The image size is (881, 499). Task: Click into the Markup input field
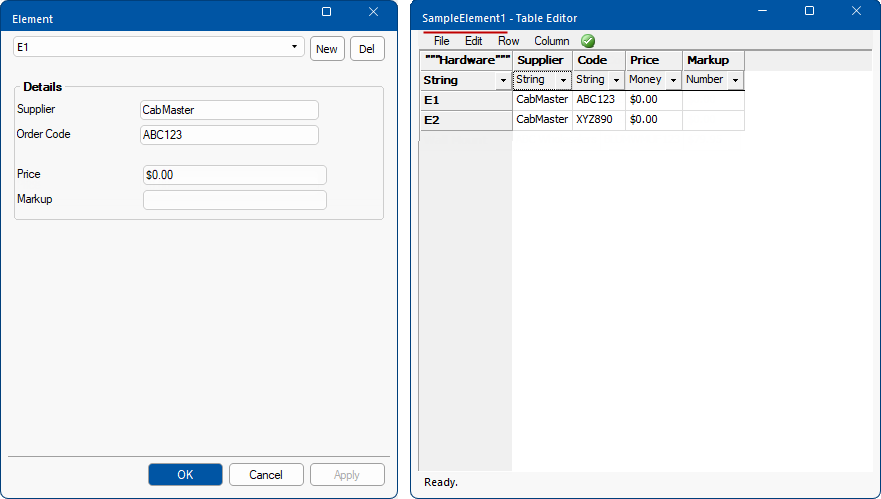[x=235, y=200]
